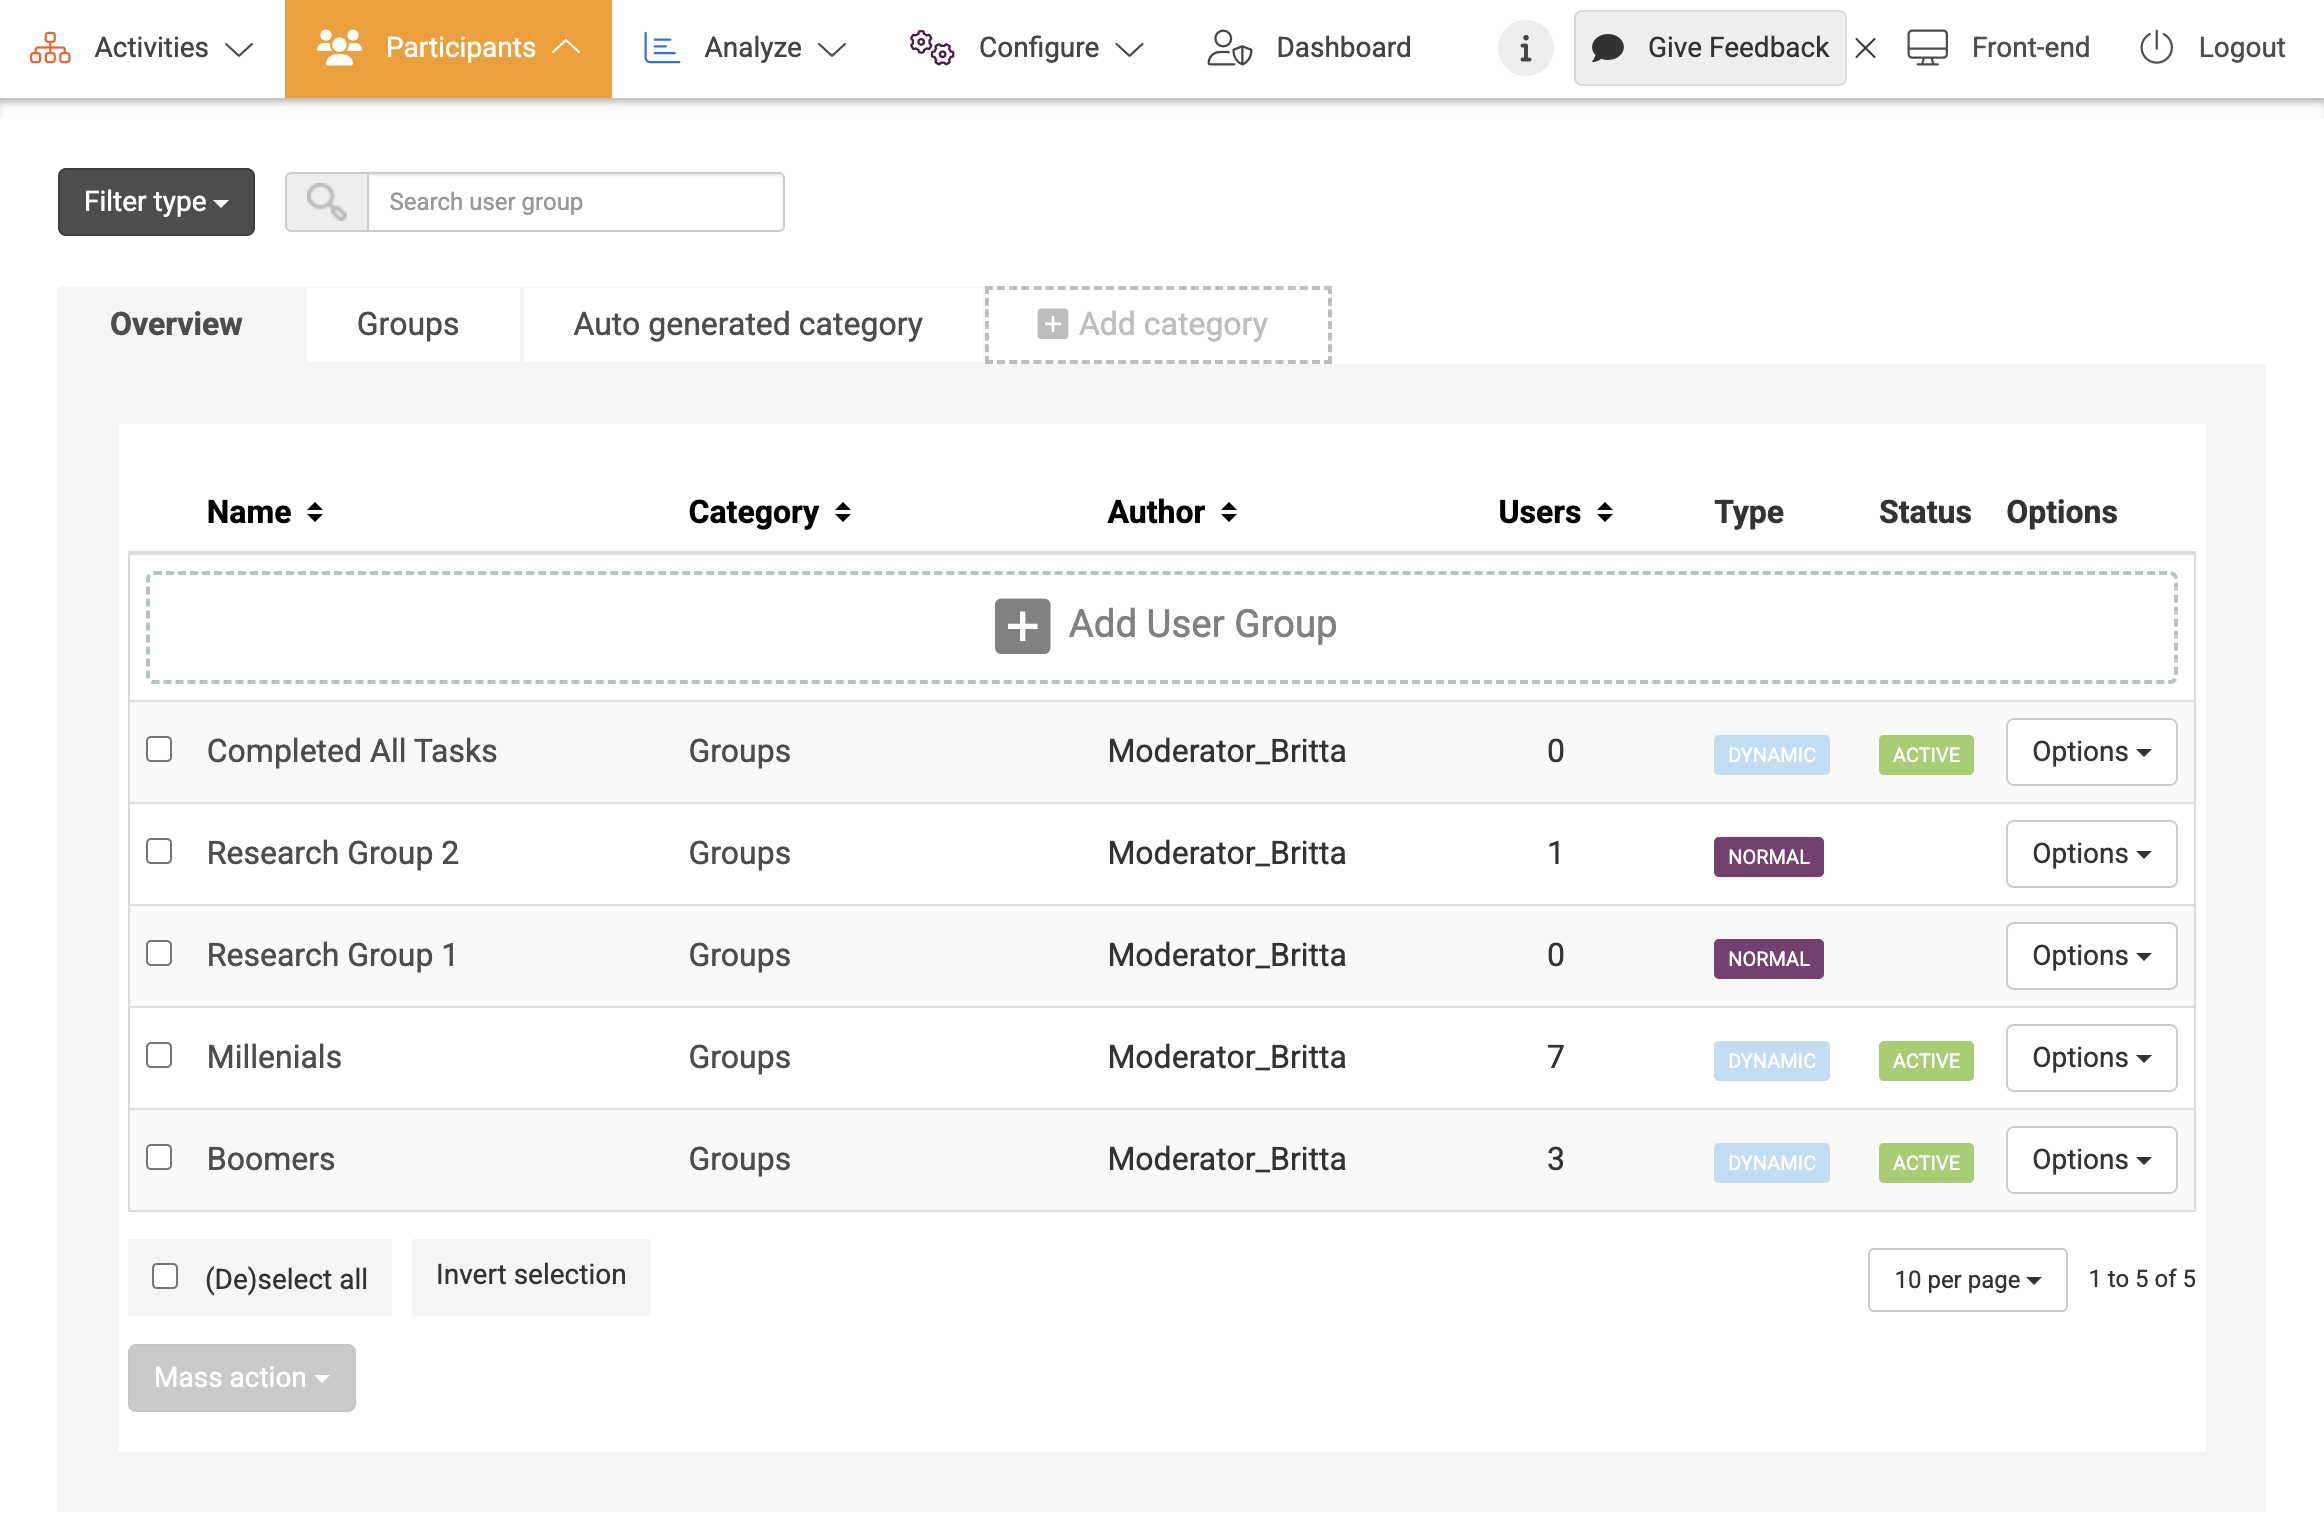Open the Filter type dropdown
Screen dimensions: 2324x1526
tap(156, 202)
